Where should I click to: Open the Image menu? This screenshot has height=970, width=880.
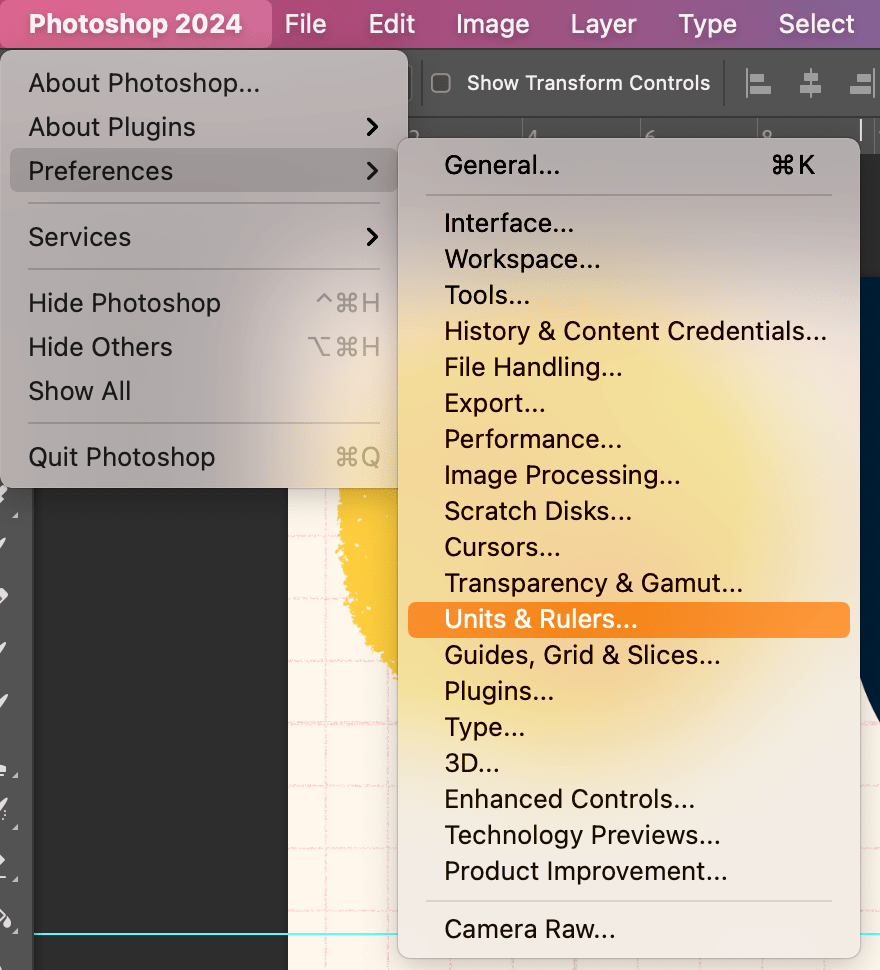[x=492, y=23]
